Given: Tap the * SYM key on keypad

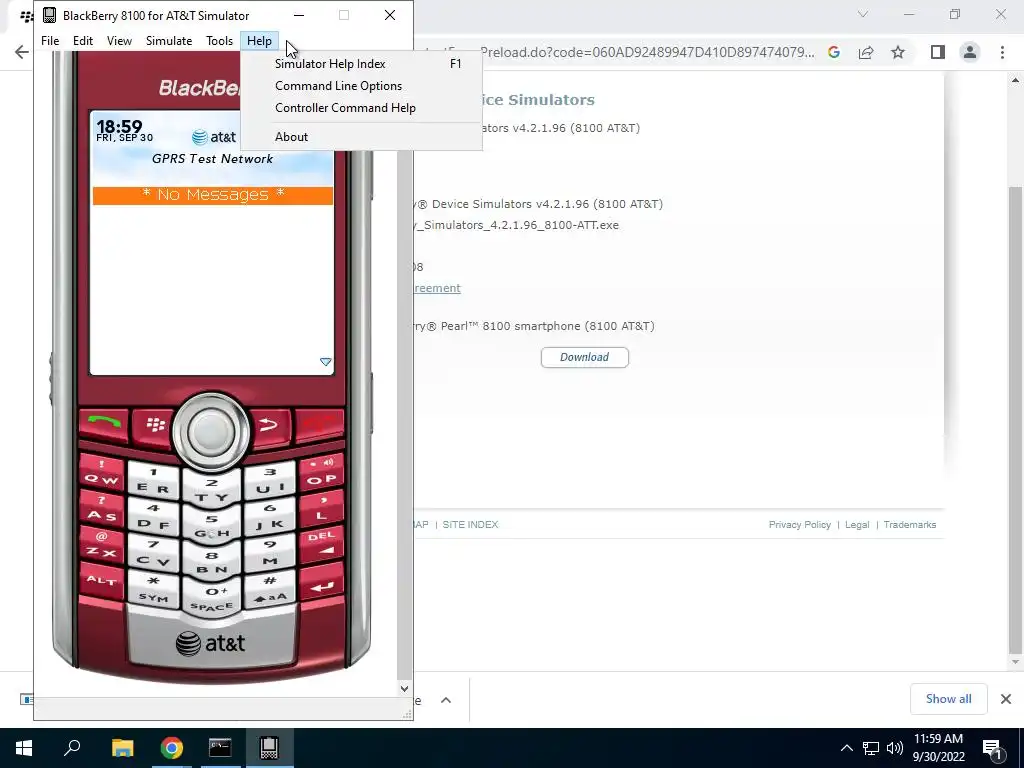Looking at the screenshot, I should click(153, 589).
